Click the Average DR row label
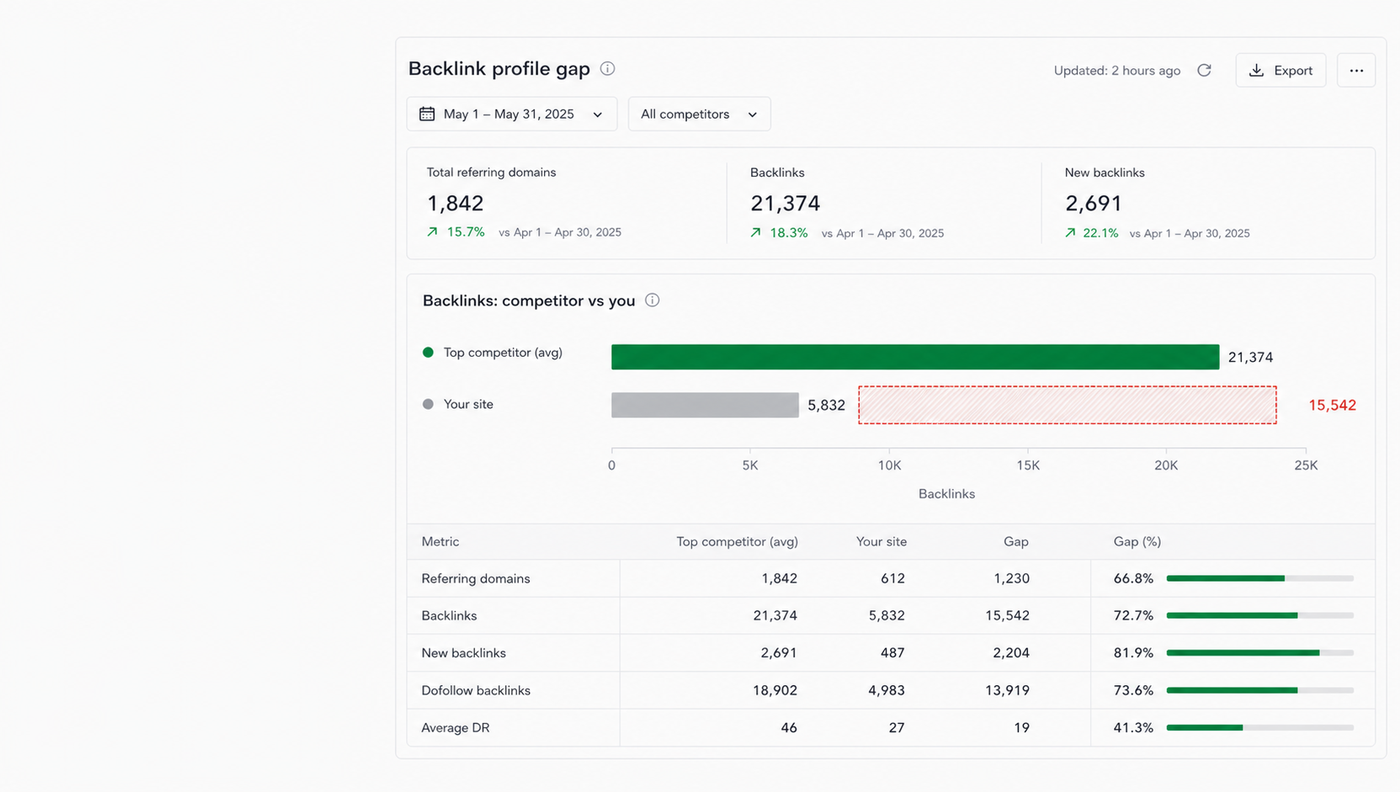 (x=455, y=728)
